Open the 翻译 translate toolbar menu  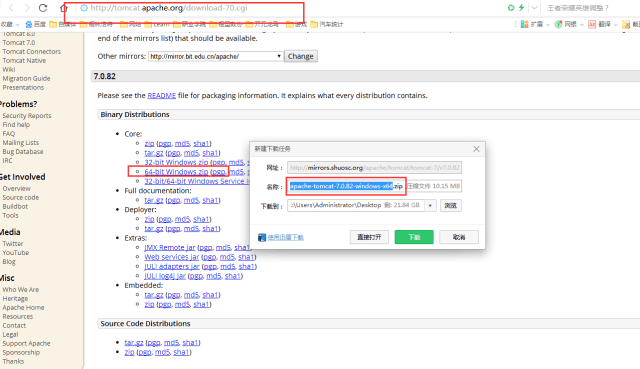click(603, 24)
